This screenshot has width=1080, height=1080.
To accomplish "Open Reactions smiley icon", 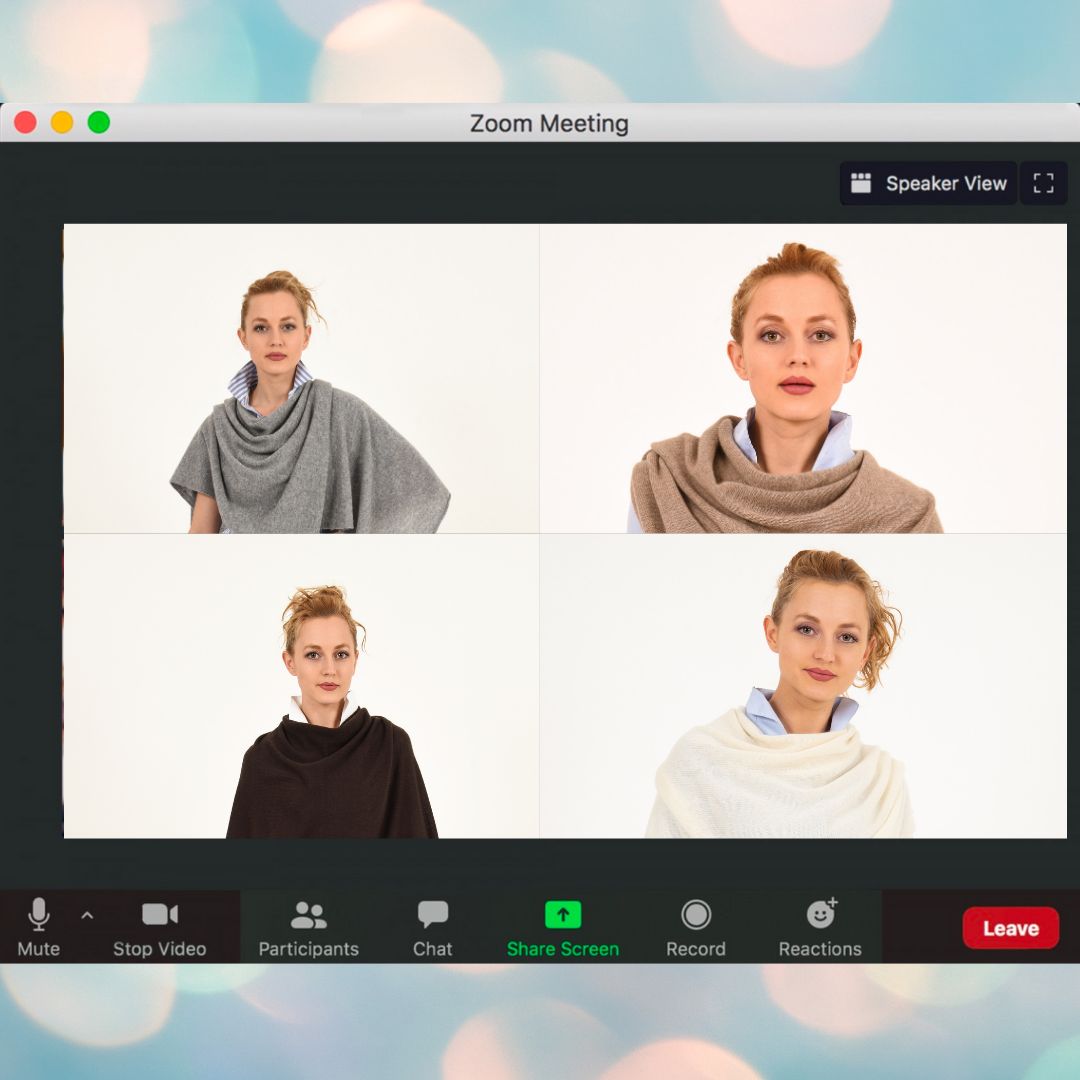I will tap(821, 913).
